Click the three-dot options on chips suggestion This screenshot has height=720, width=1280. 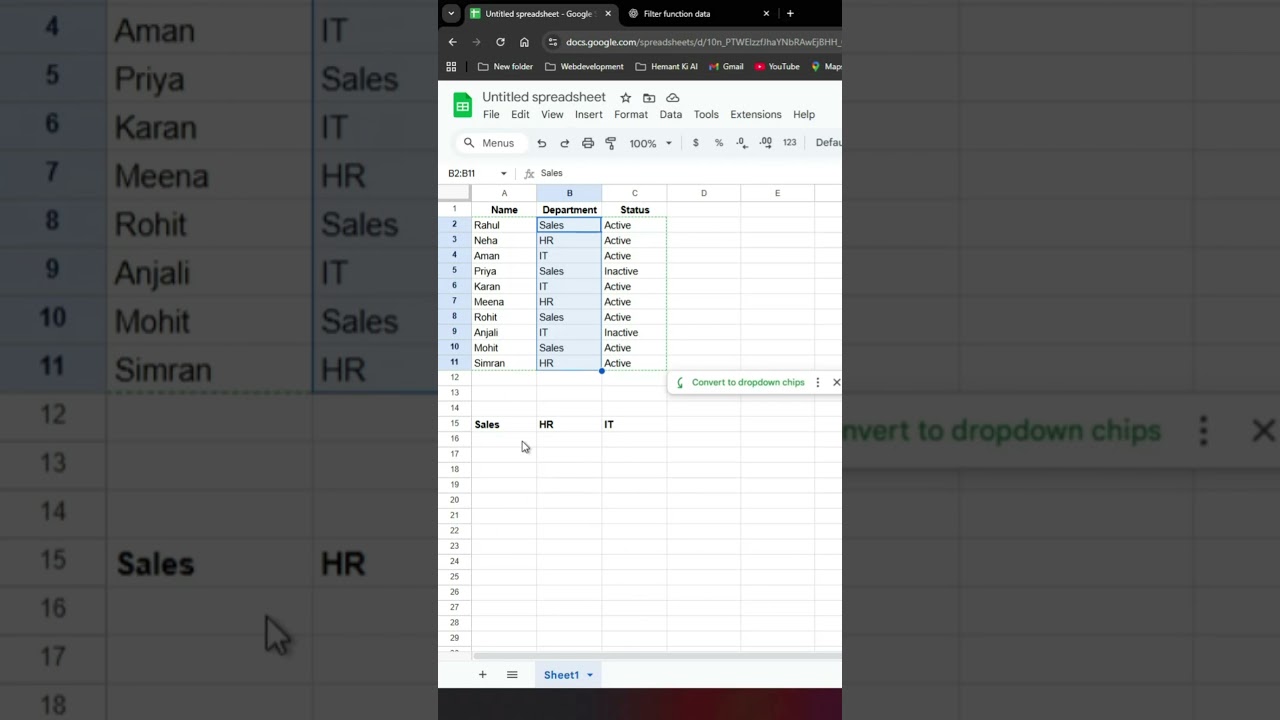818,382
